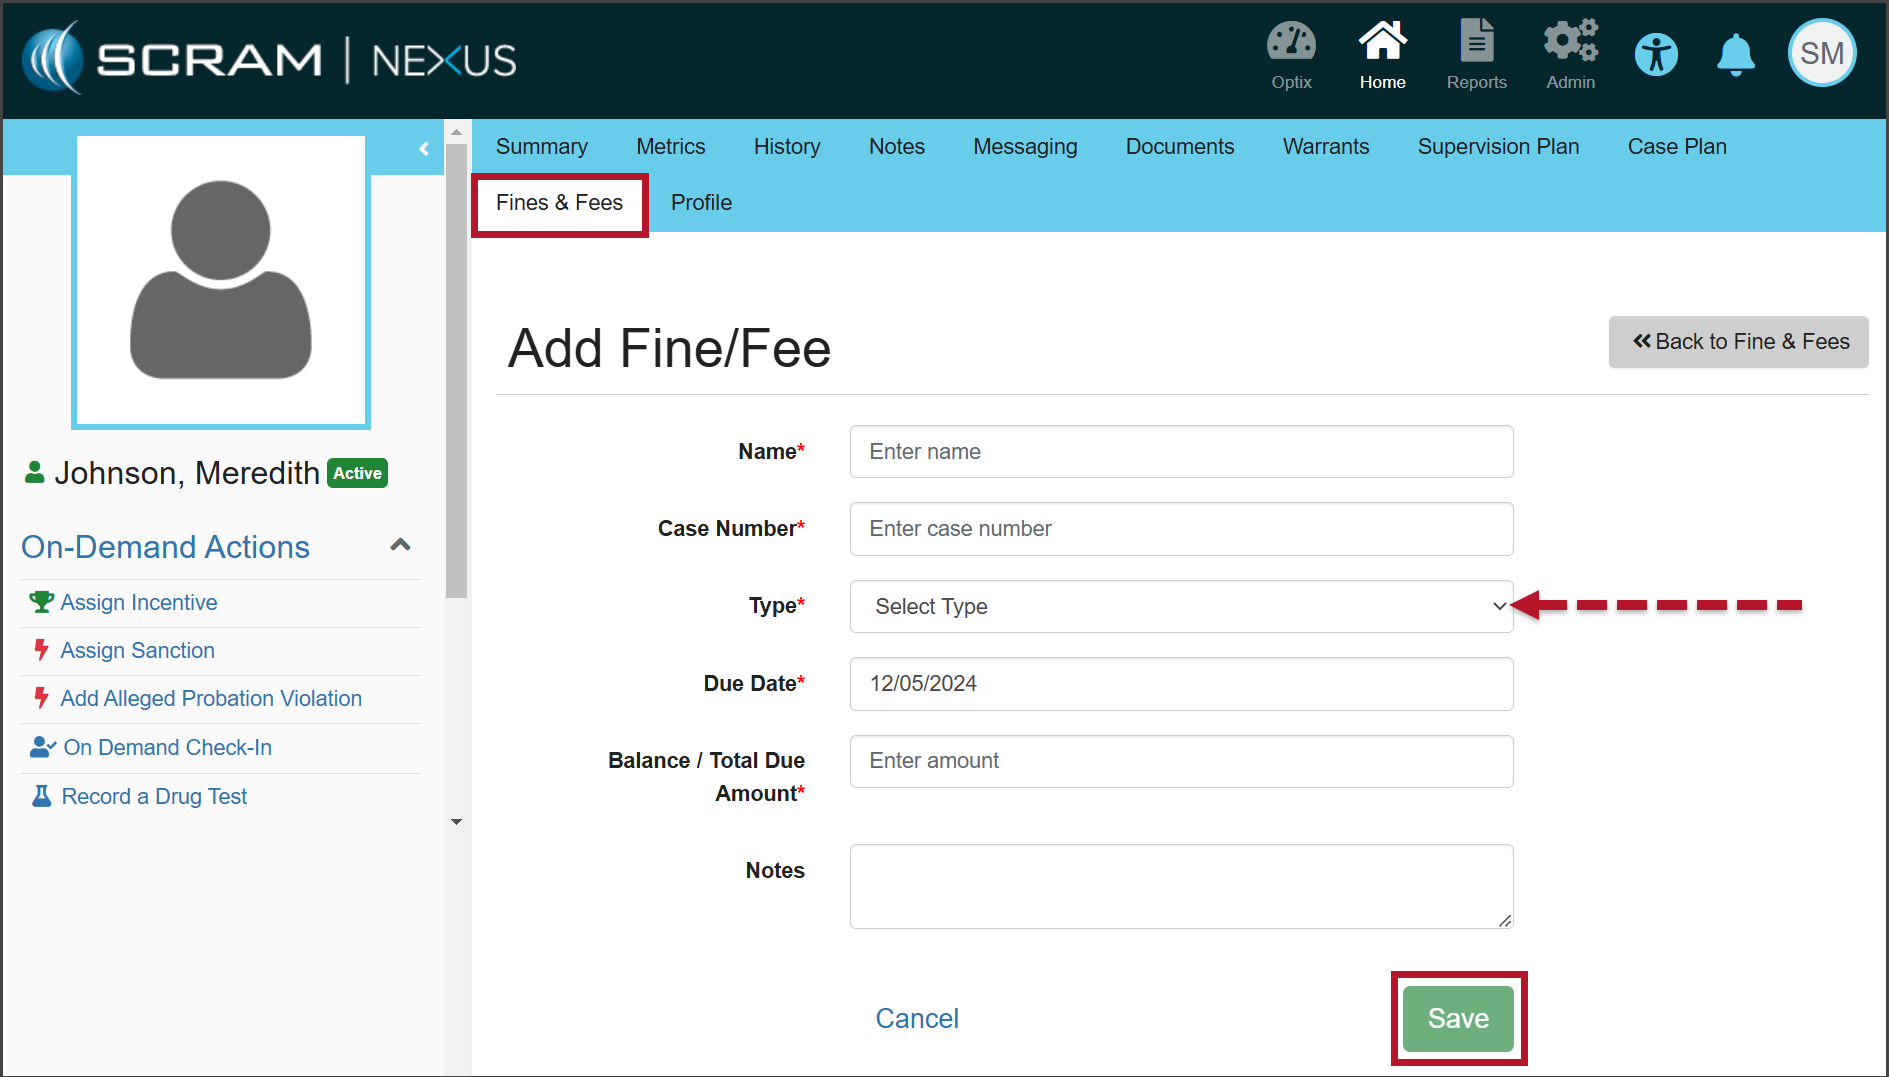
Task: Click the Due Date field
Action: tap(1180, 684)
